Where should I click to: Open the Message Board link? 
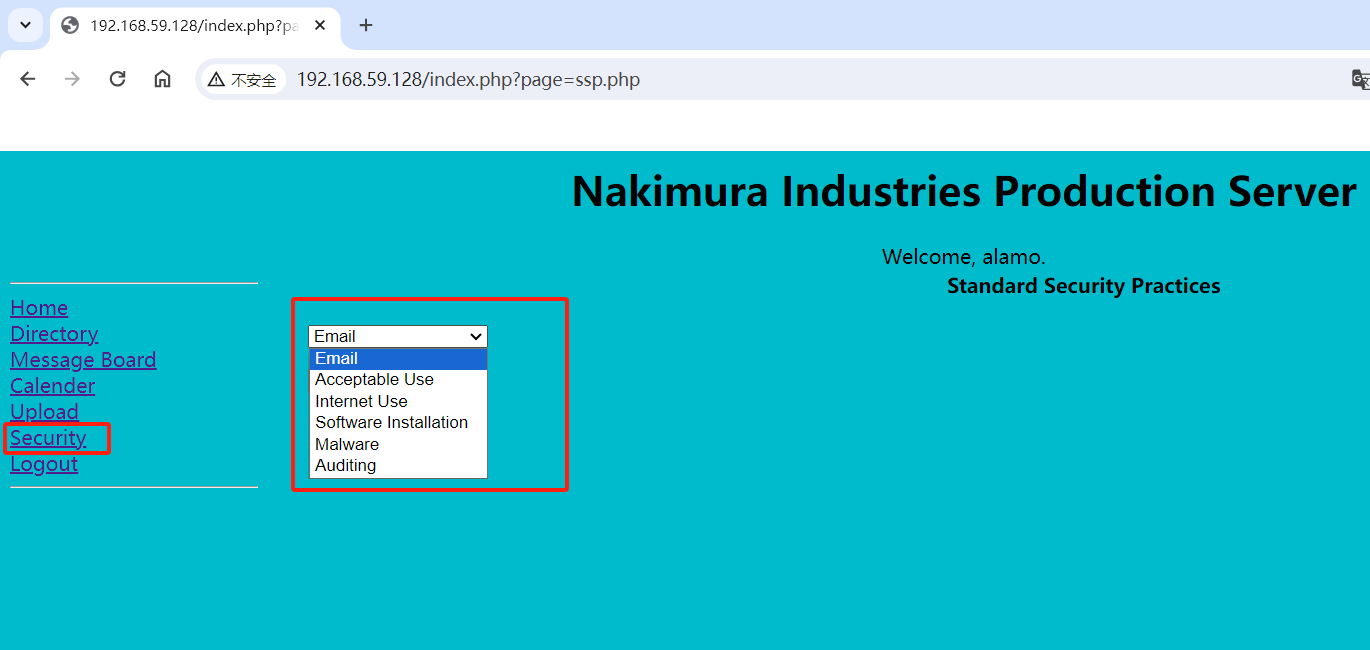pyautogui.click(x=83, y=359)
